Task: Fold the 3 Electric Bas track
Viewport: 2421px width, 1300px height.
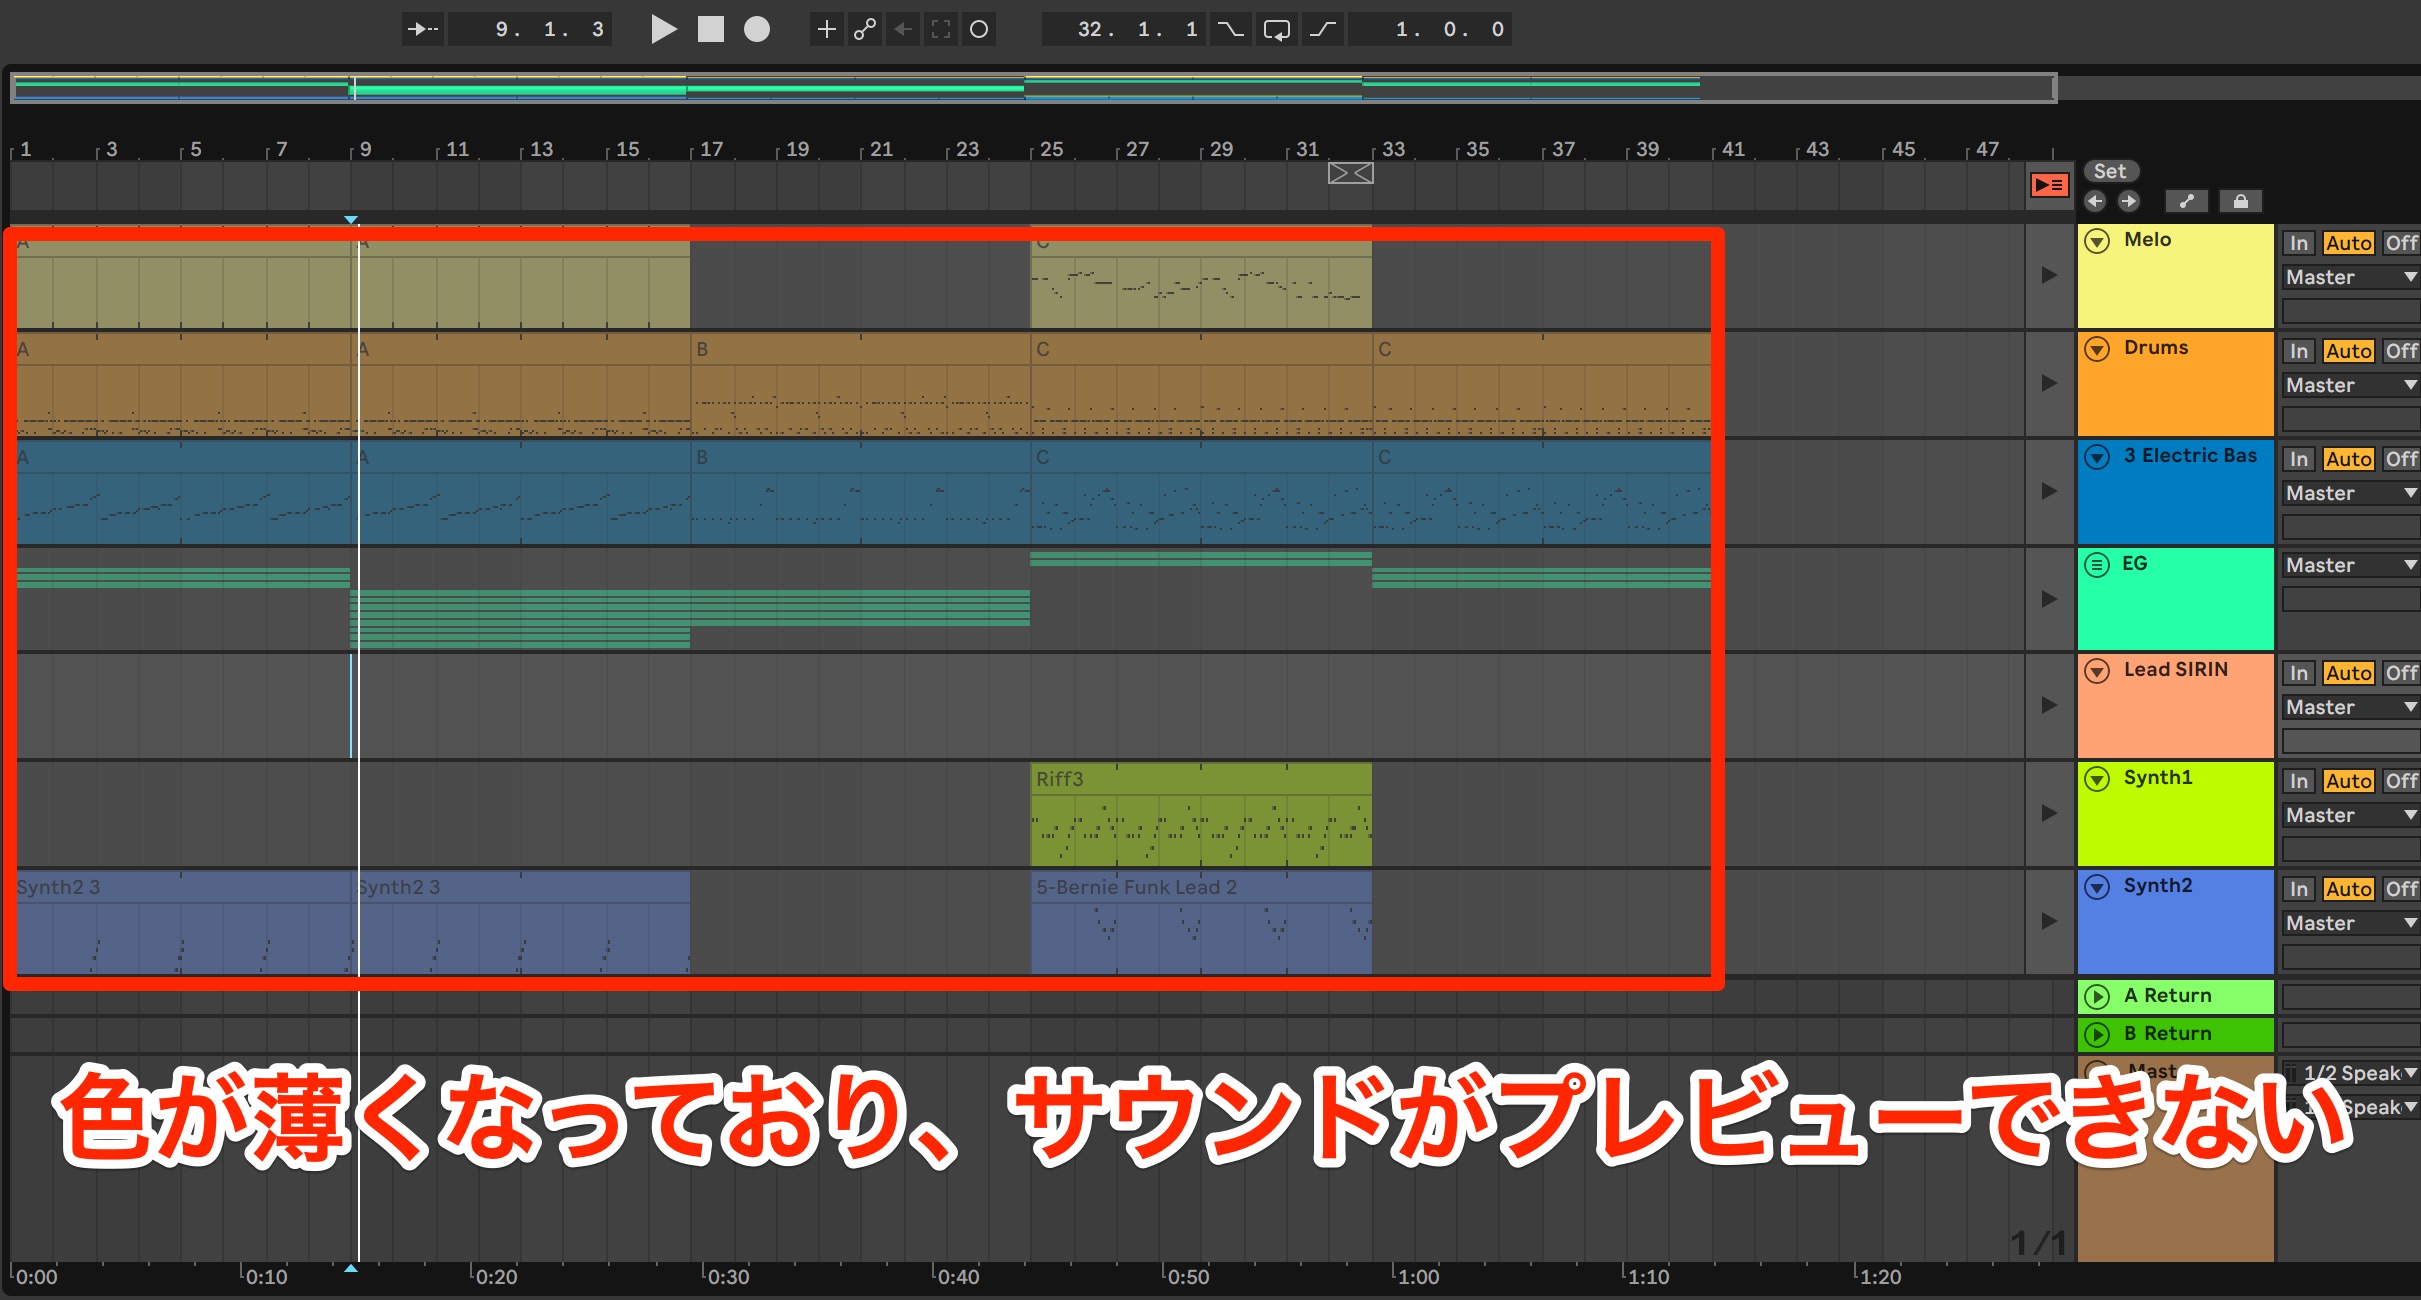Action: [2098, 457]
